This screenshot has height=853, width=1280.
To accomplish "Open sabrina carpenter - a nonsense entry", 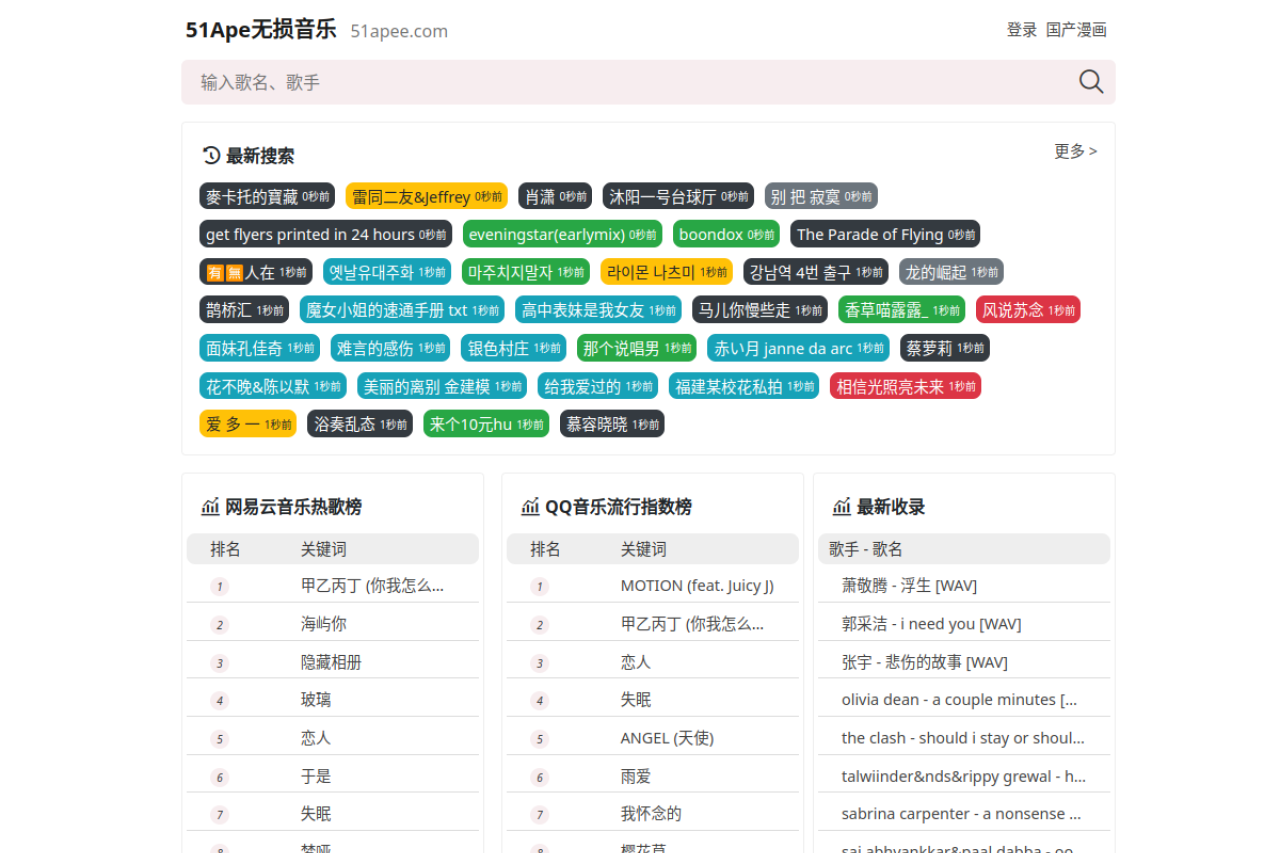I will click(x=961, y=814).
